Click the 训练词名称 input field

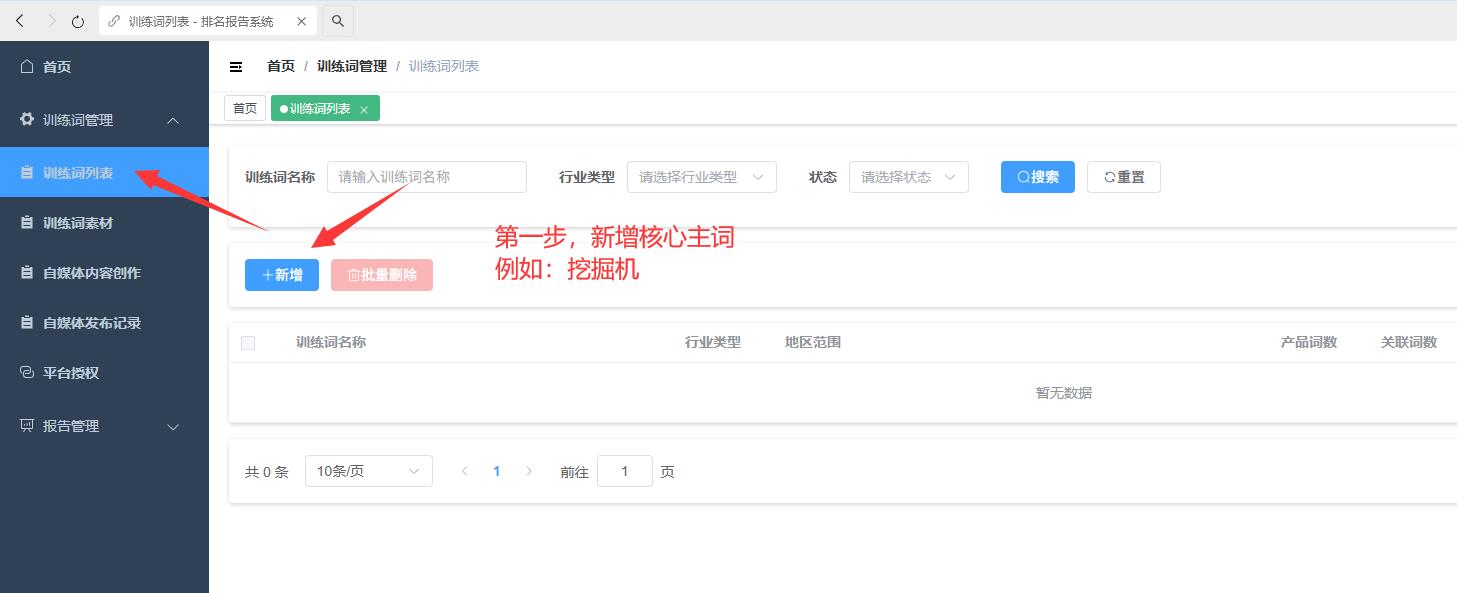(426, 177)
